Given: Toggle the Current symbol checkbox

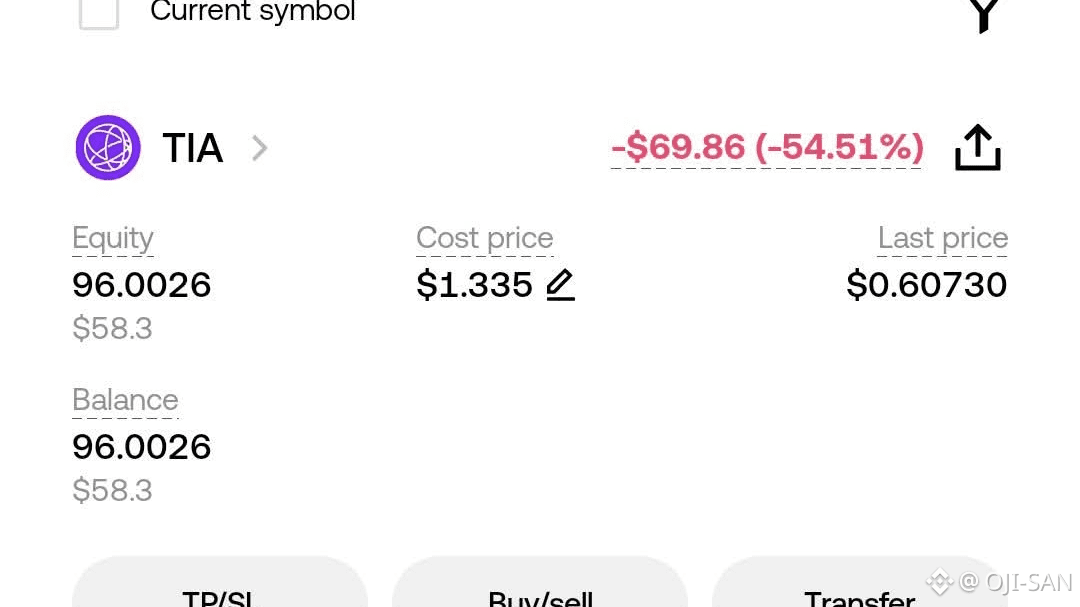Looking at the screenshot, I should (x=99, y=12).
